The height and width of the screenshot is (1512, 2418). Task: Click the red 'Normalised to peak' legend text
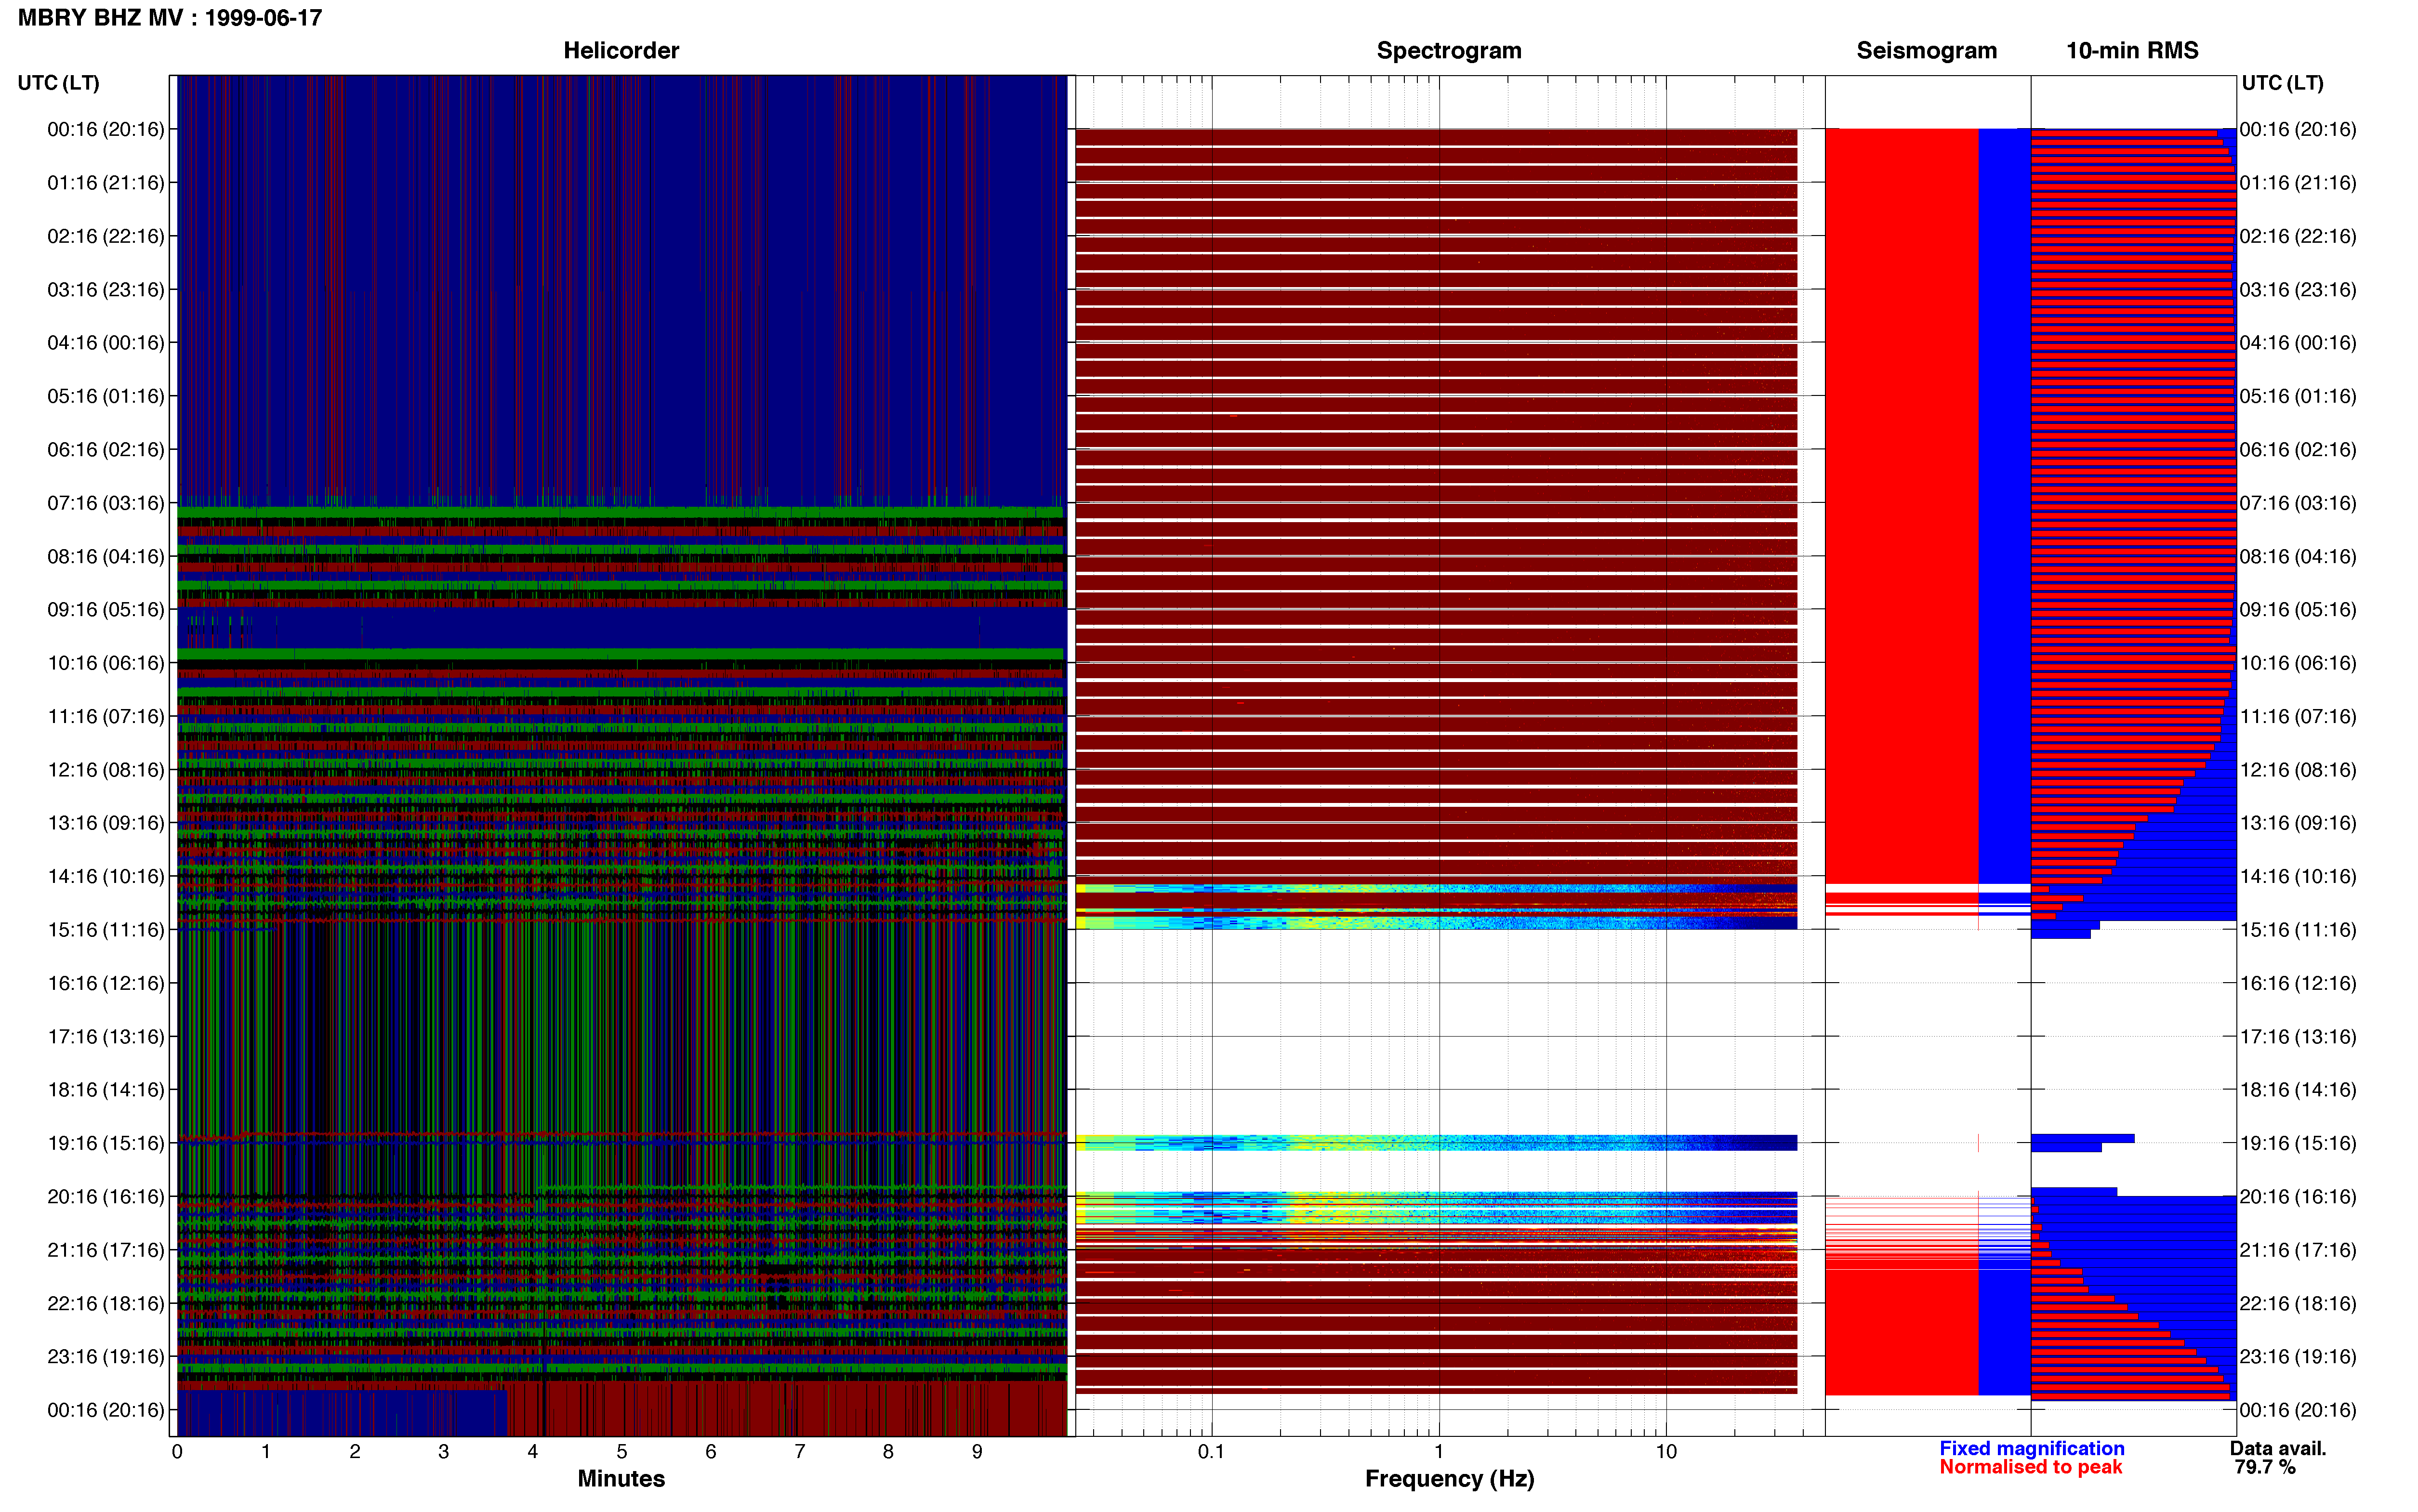(x=2031, y=1468)
